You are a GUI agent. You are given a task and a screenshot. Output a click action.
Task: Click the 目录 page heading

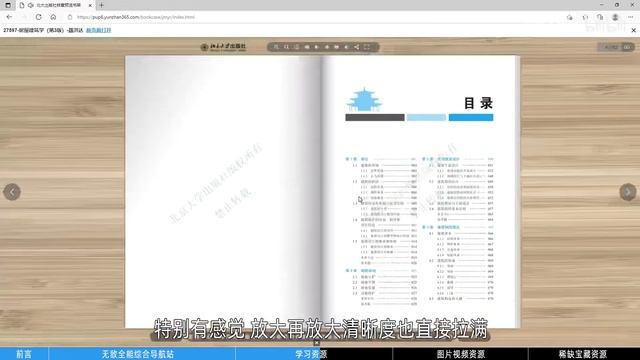(x=478, y=103)
